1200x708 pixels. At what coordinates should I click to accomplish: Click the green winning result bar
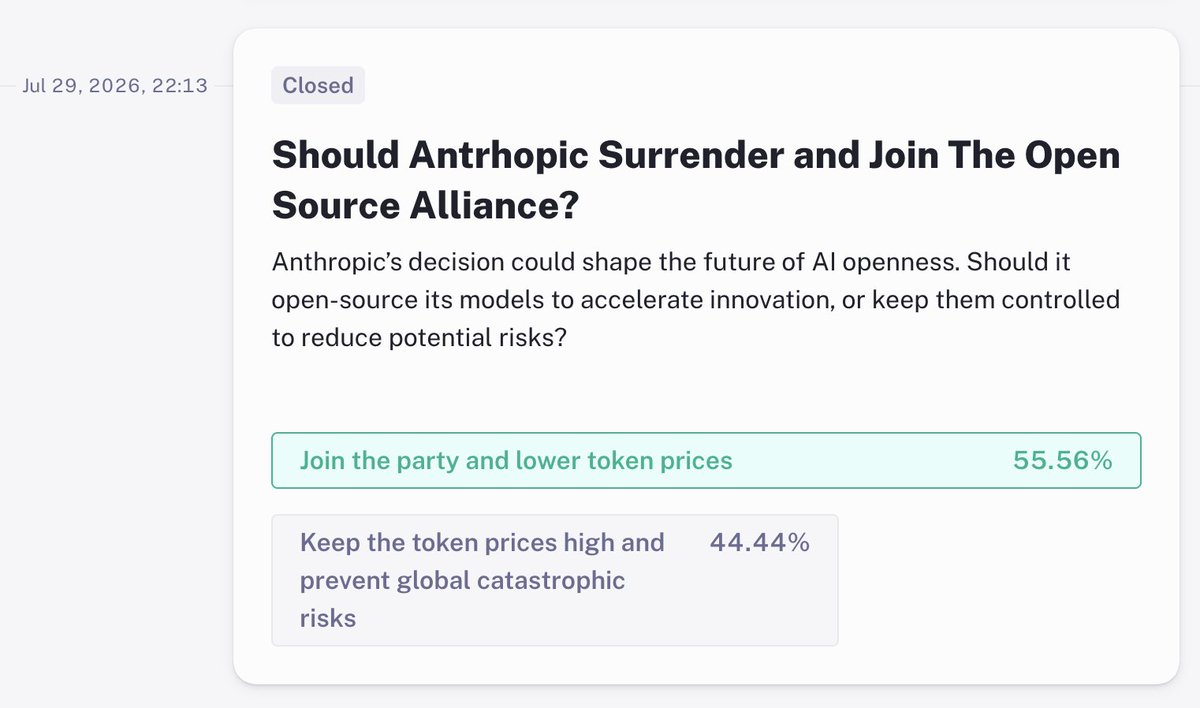[x=706, y=460]
